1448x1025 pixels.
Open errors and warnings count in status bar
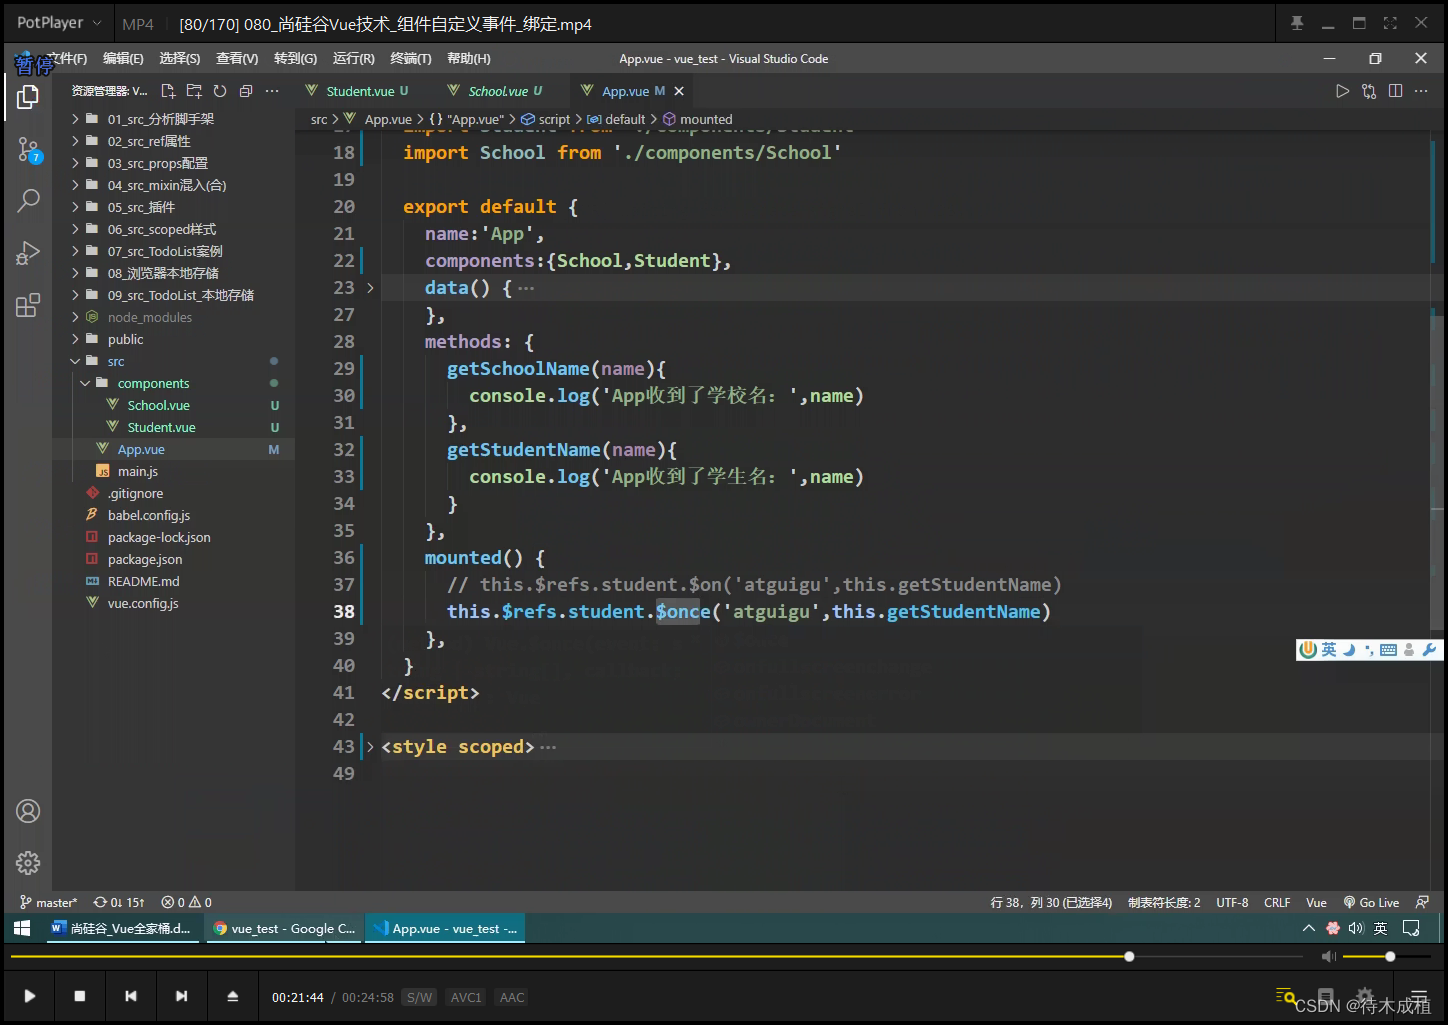(x=187, y=902)
